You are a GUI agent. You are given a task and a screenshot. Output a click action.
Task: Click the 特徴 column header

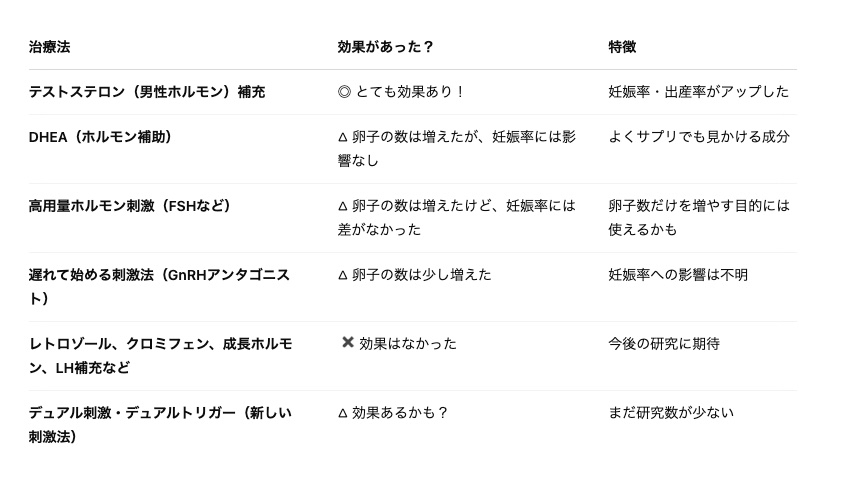click(622, 47)
